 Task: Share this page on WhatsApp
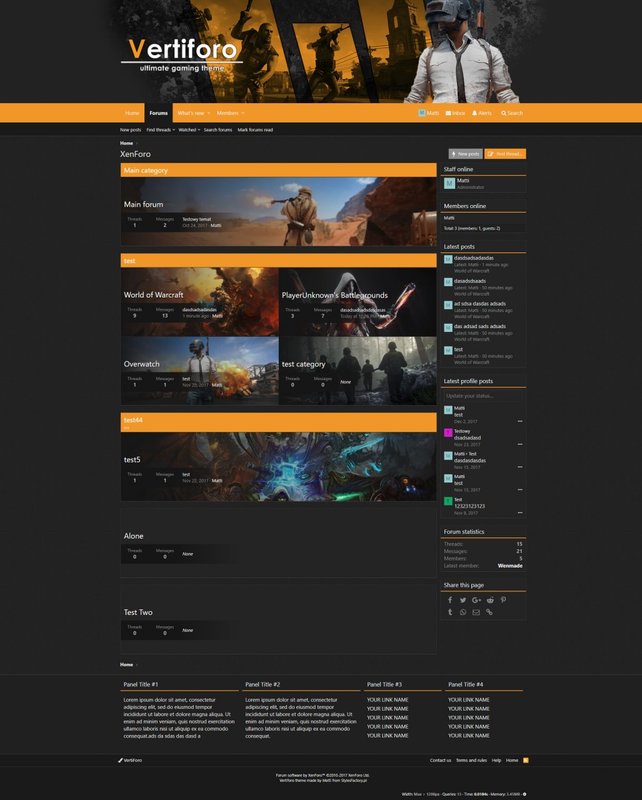click(463, 612)
